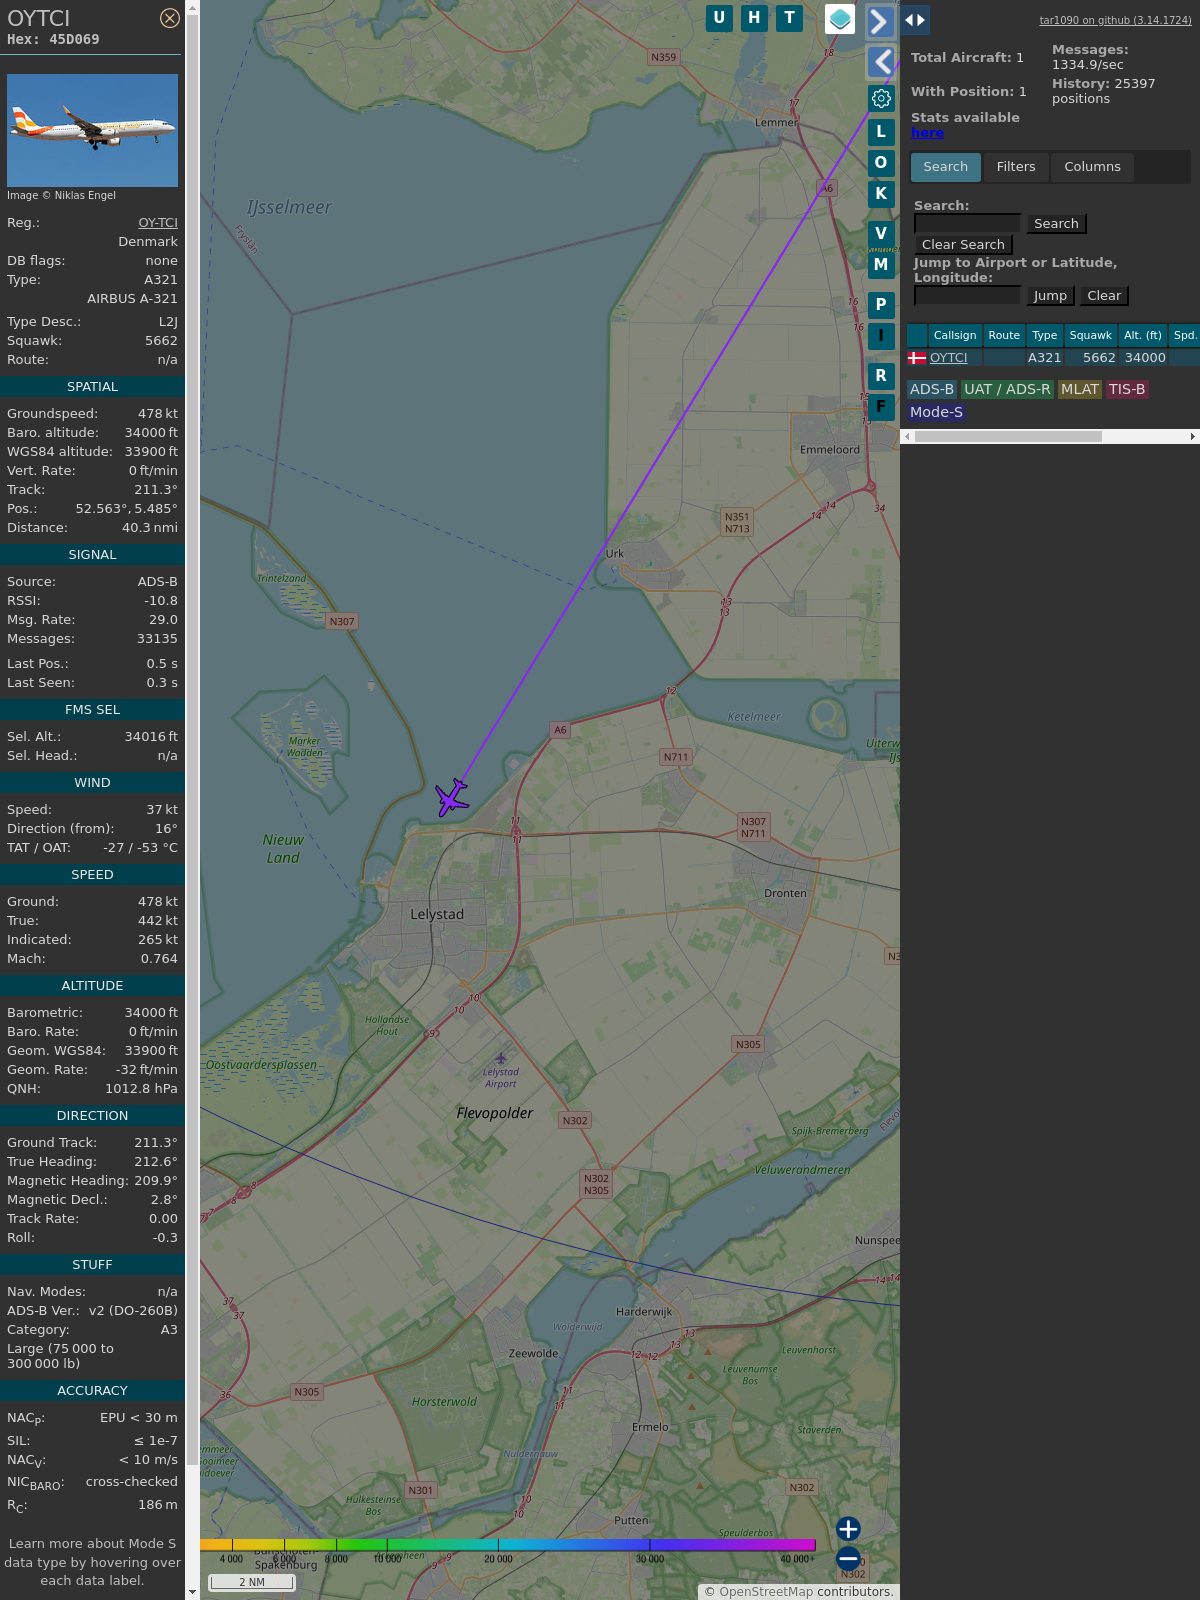
Task: Click the ACCURACY section header
Action: click(92, 1391)
